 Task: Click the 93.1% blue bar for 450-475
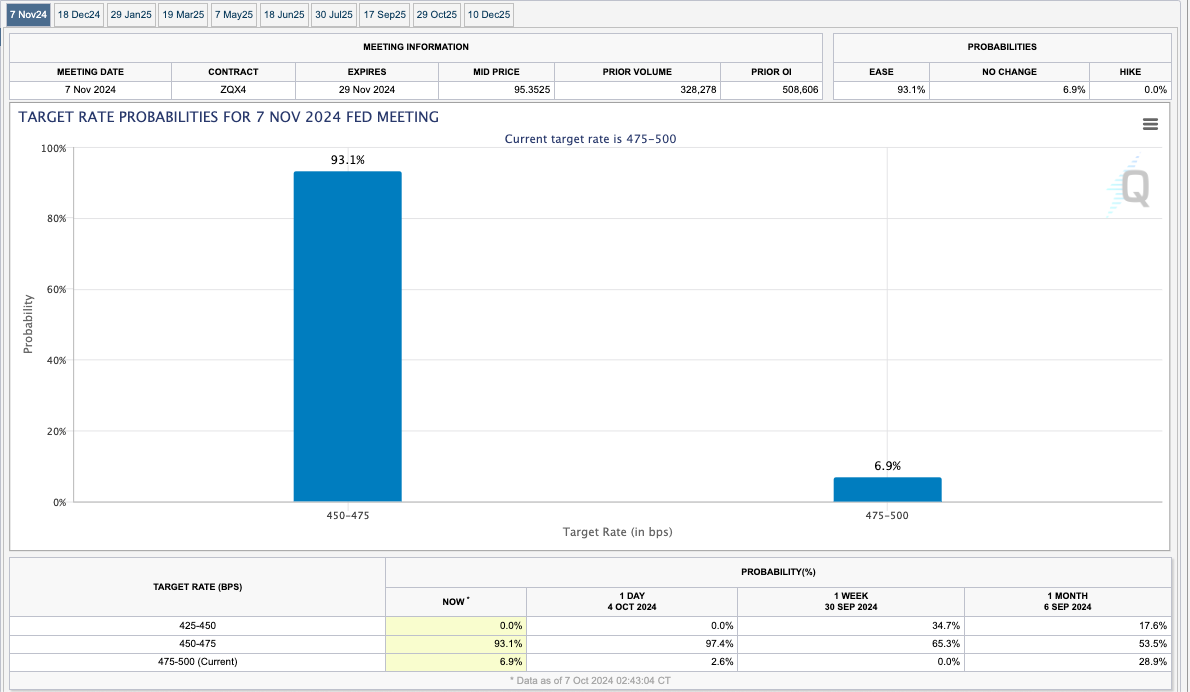click(x=347, y=336)
